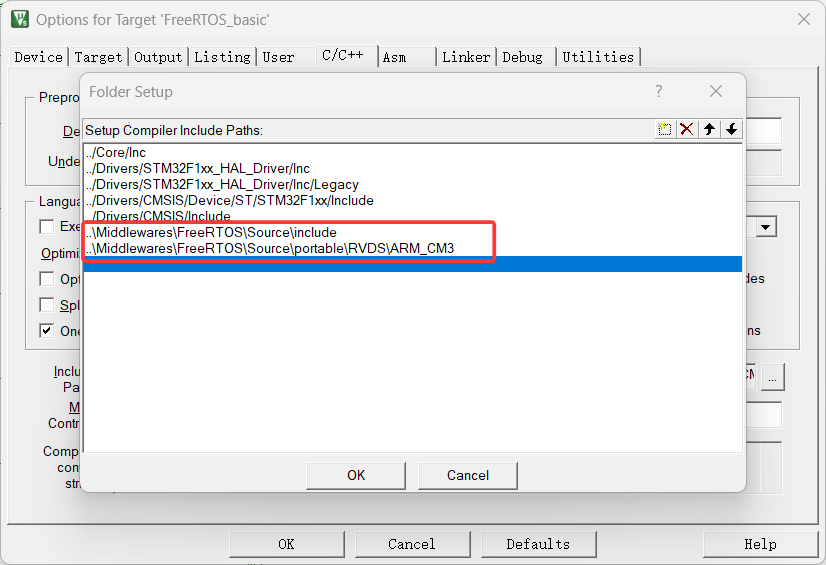Switch to the Linker tab
The width and height of the screenshot is (826, 565).
click(466, 57)
